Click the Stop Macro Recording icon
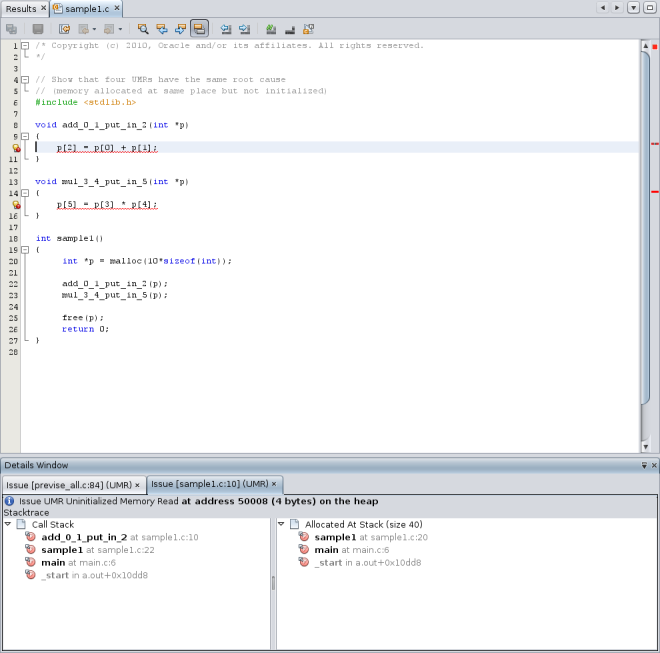 pos(290,29)
